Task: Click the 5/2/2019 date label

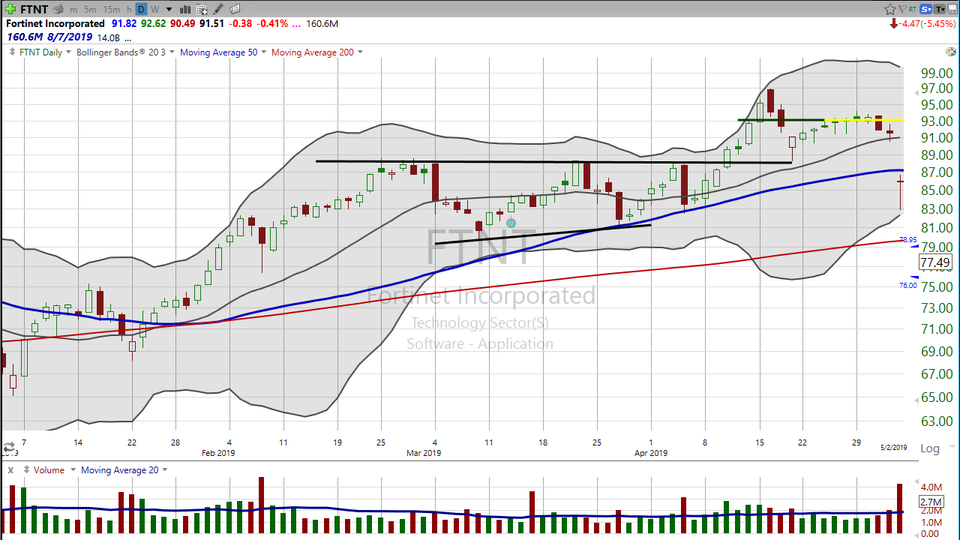Action: [894, 448]
